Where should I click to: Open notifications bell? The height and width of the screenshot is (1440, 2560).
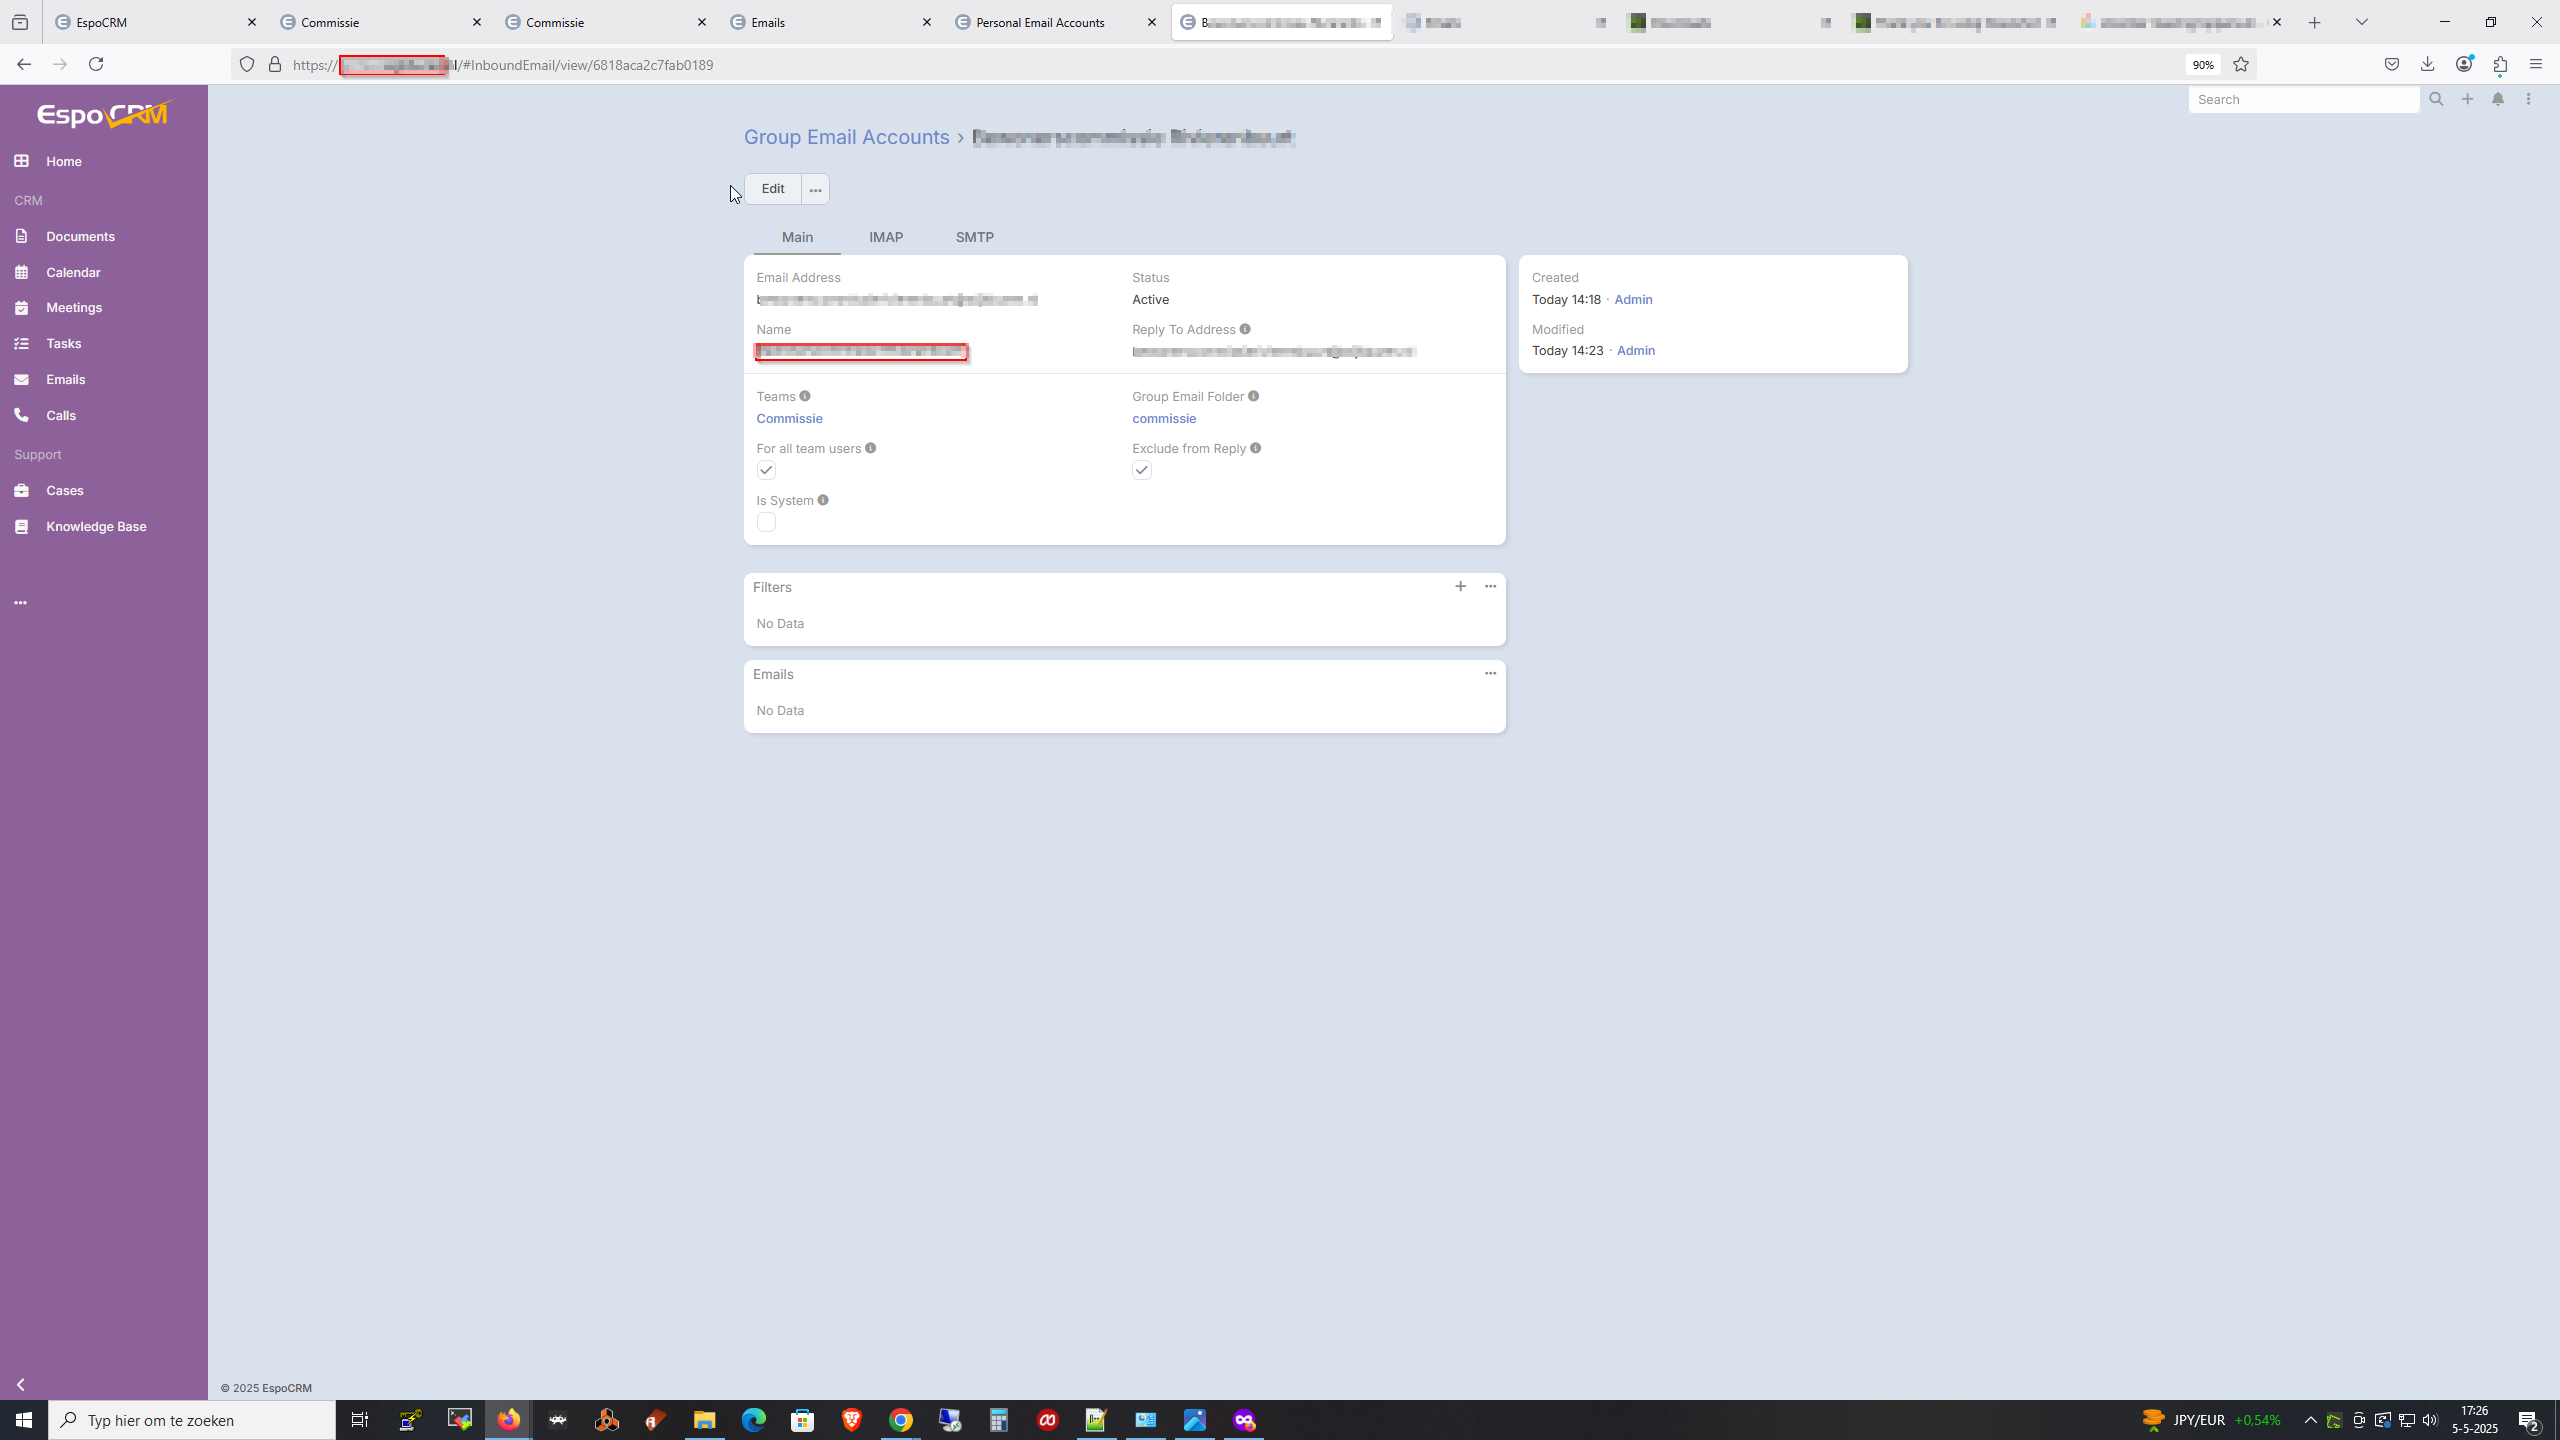coord(2498,99)
